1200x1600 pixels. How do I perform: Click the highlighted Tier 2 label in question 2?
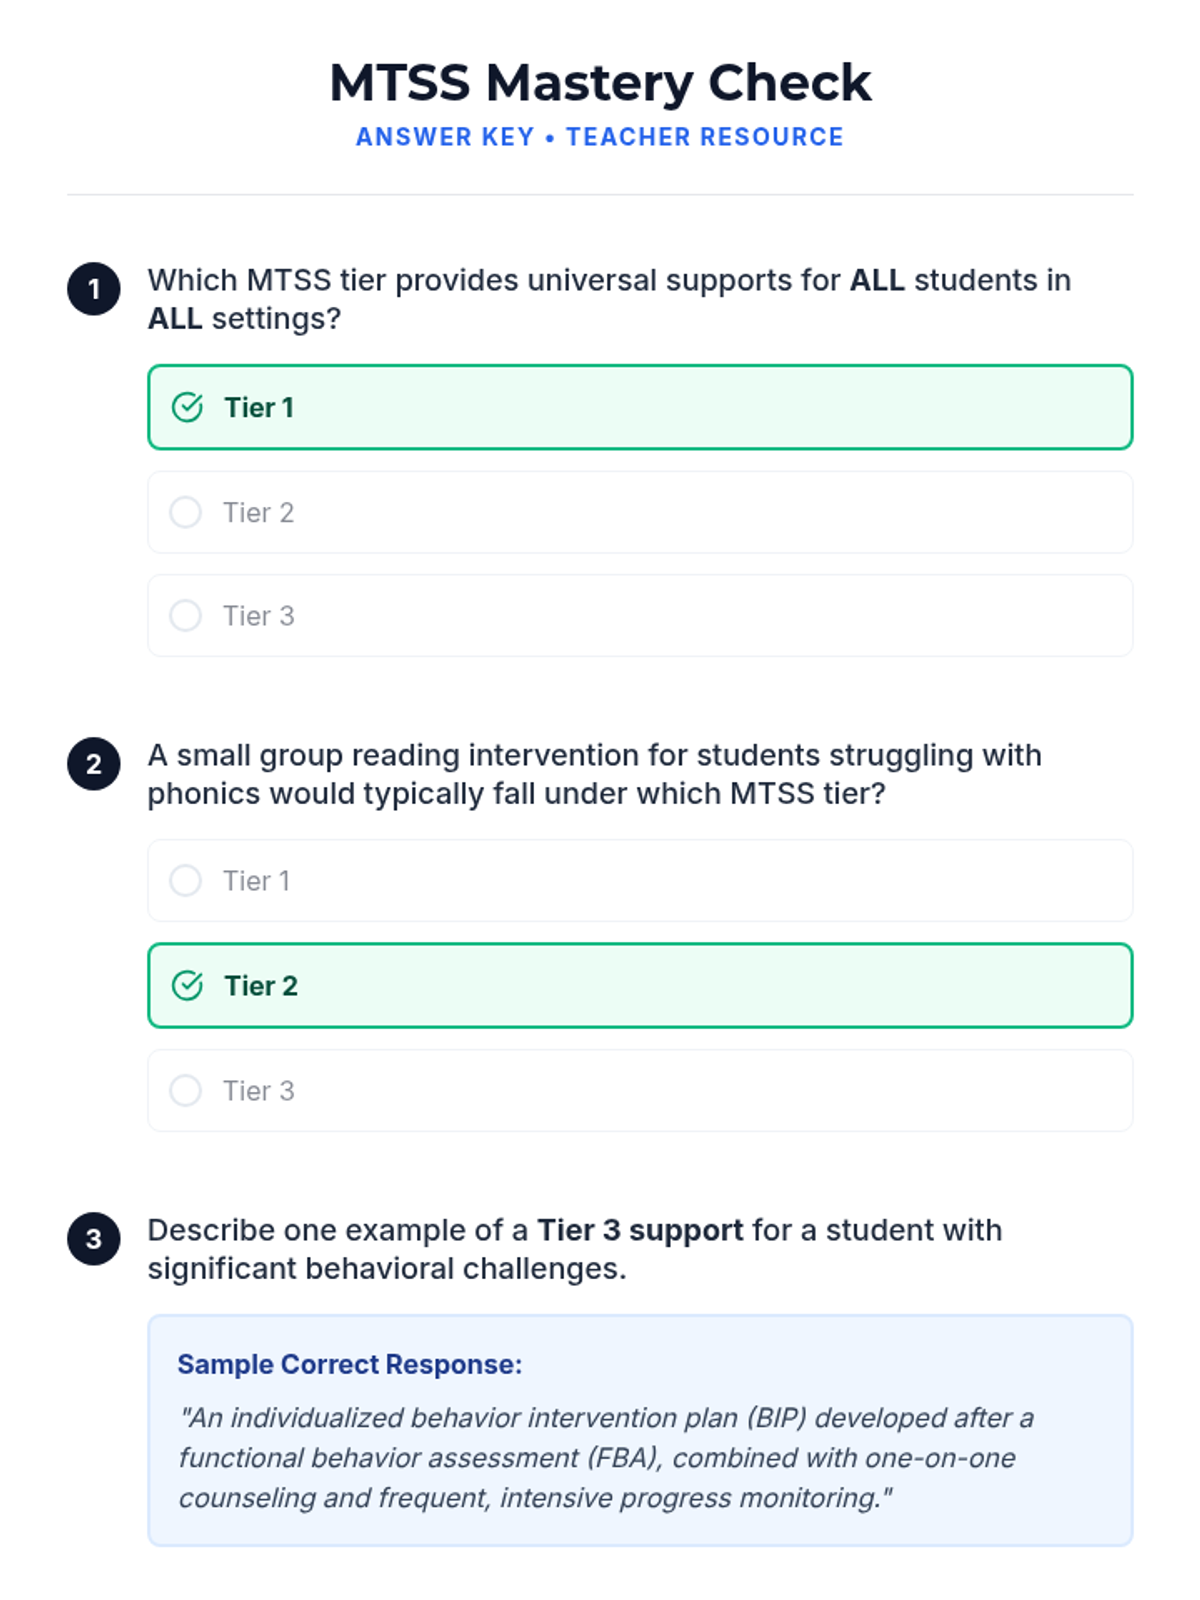click(261, 986)
